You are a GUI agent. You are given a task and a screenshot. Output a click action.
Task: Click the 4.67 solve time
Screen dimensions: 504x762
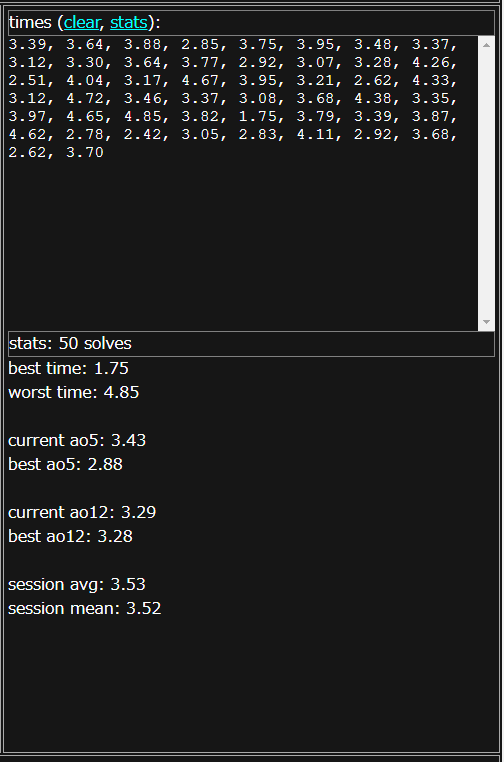199,80
